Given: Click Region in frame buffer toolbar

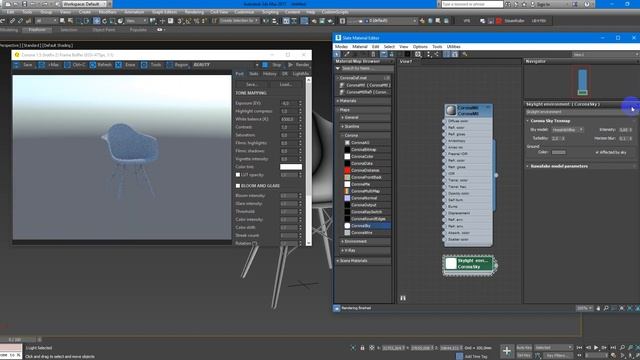Looking at the screenshot, I should [177, 65].
